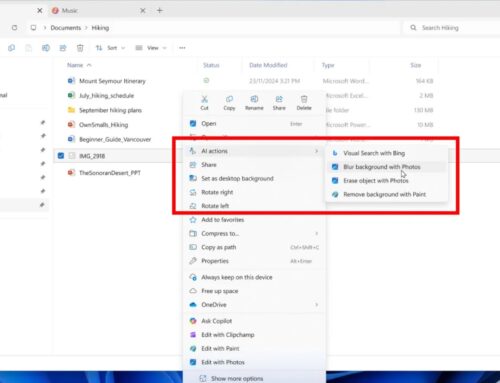Choose Blur background with Photos
This screenshot has height=383, width=500.
(x=387, y=167)
